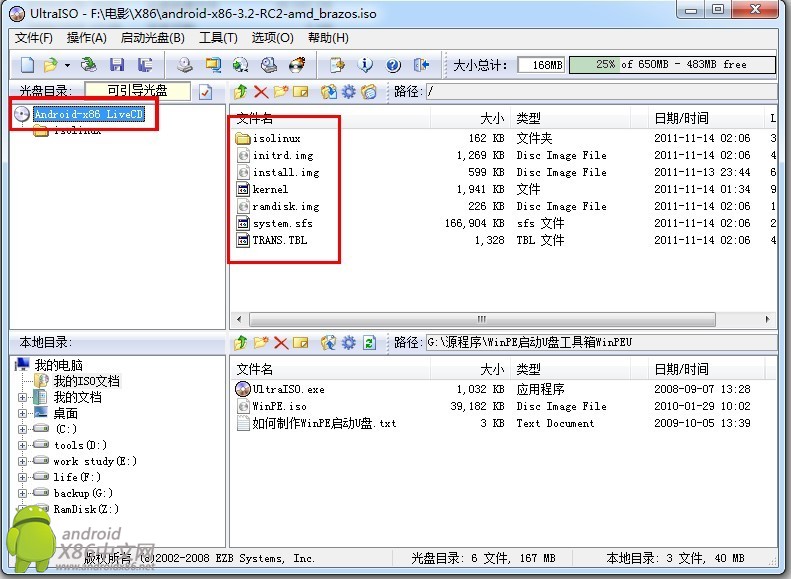Click the Make CD/DVD image drive icon
791x579 pixels.
coord(185,65)
